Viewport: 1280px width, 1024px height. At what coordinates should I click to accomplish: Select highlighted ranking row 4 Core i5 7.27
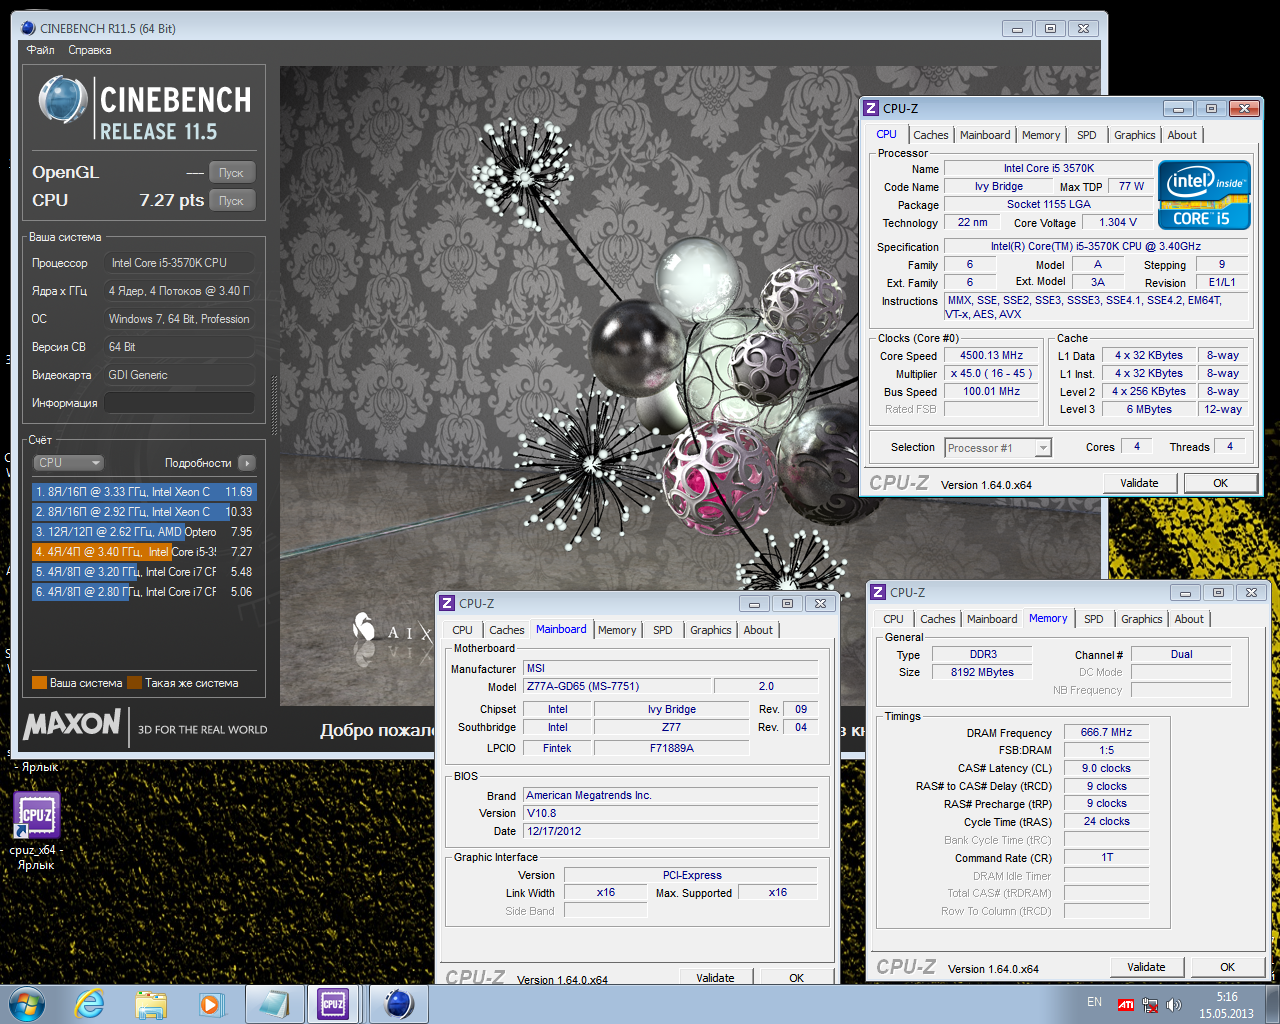[x=144, y=552]
